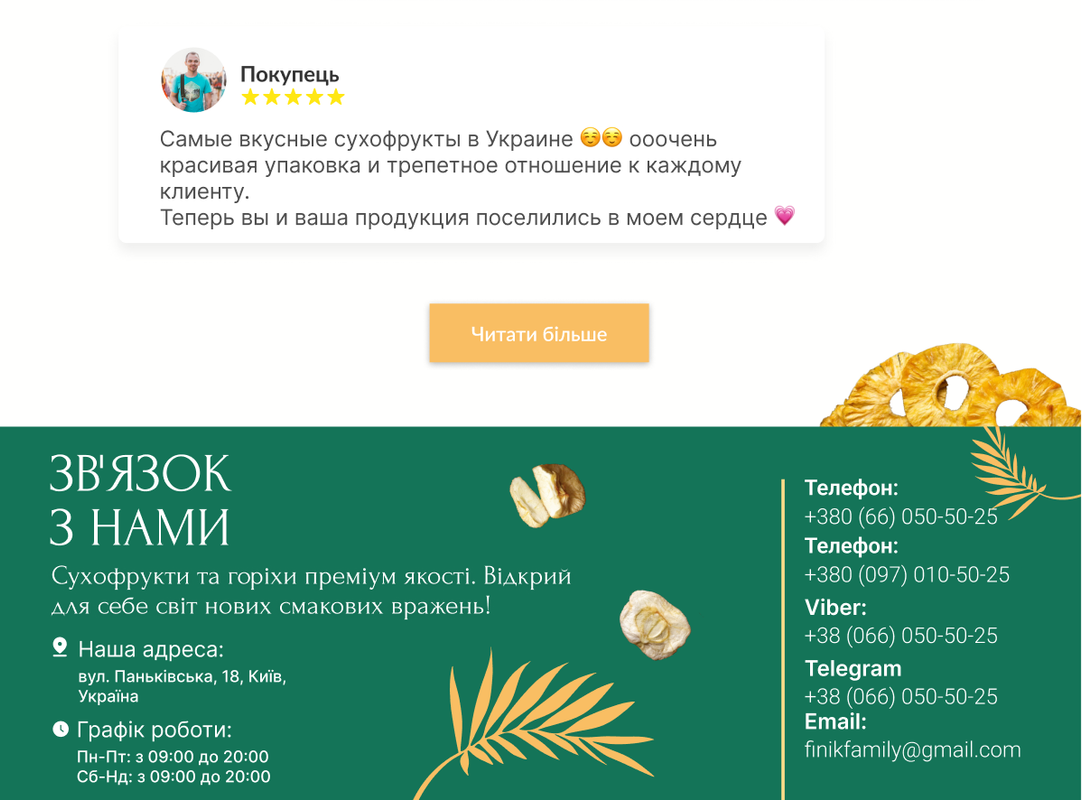The image size is (1082, 800).
Task: Open the email link finikfamily@gmail.com
Action: 912,750
